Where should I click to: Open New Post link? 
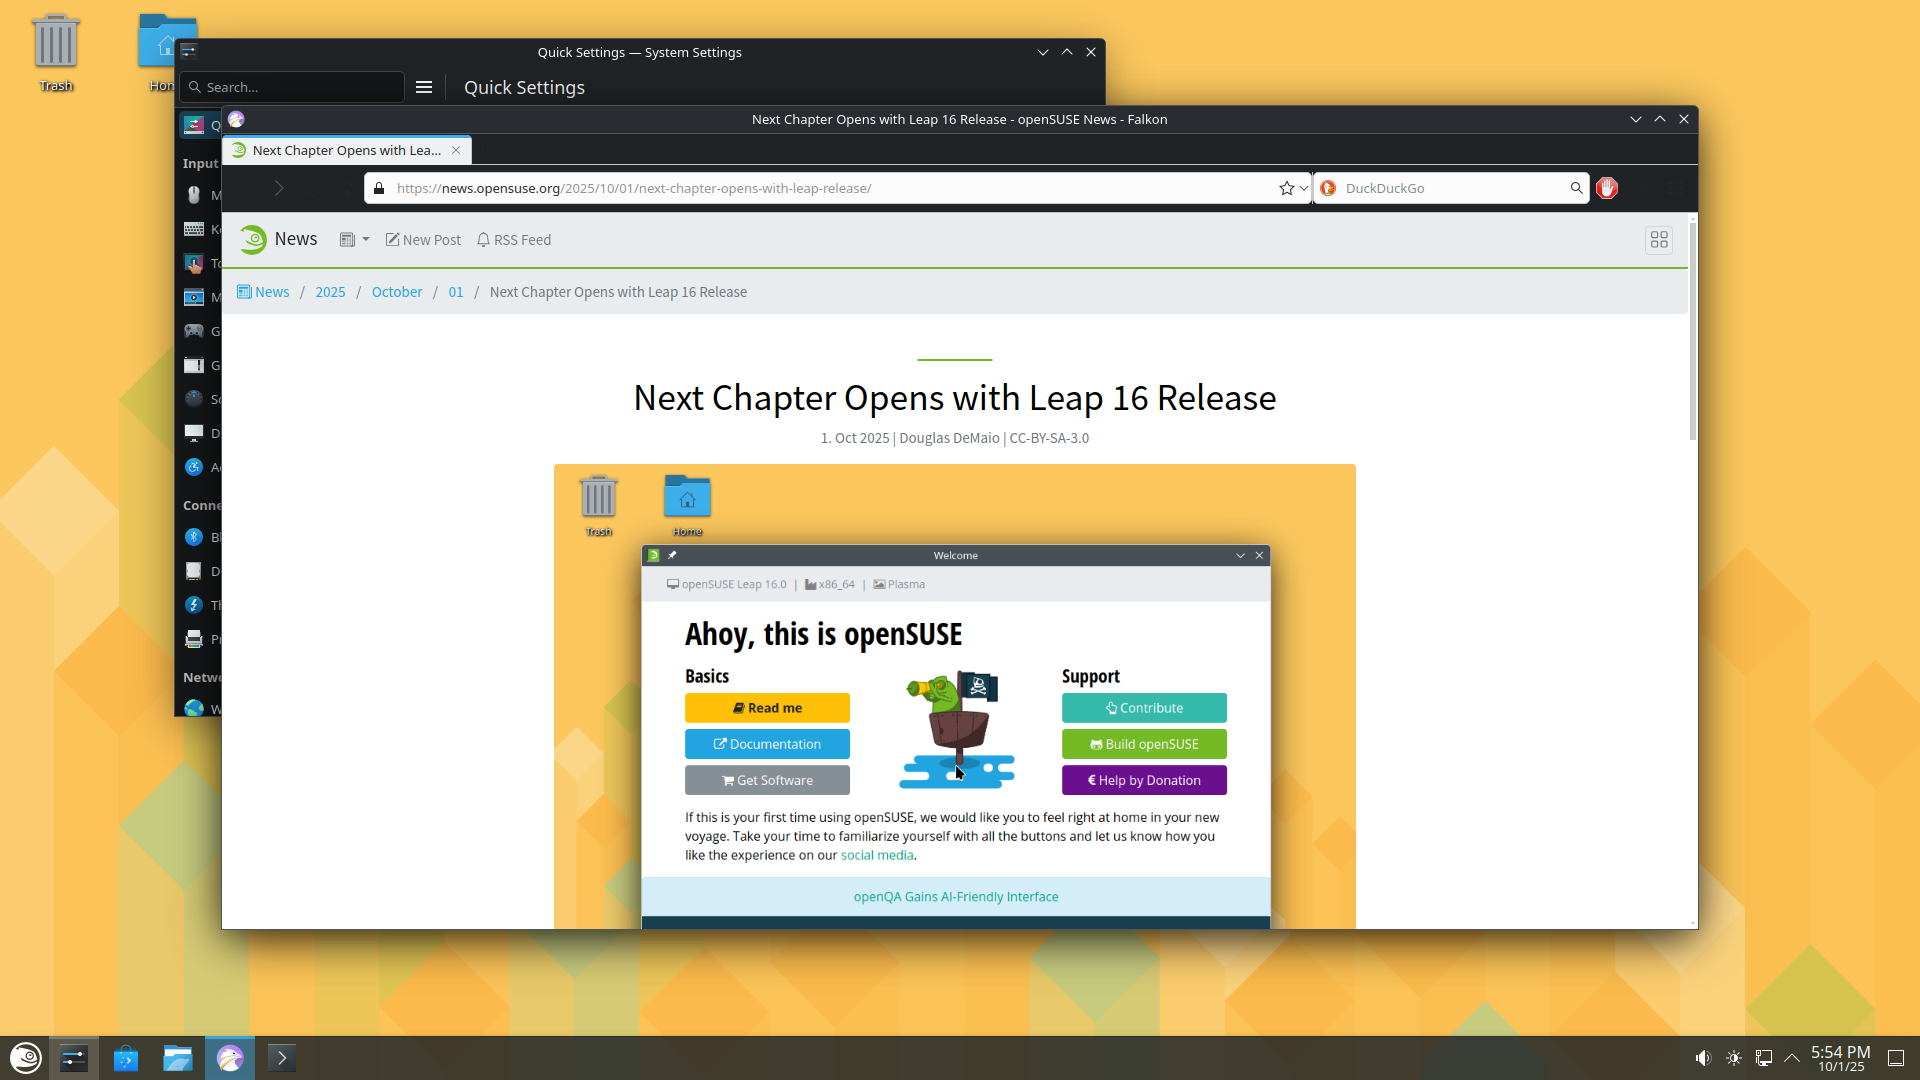tap(423, 240)
